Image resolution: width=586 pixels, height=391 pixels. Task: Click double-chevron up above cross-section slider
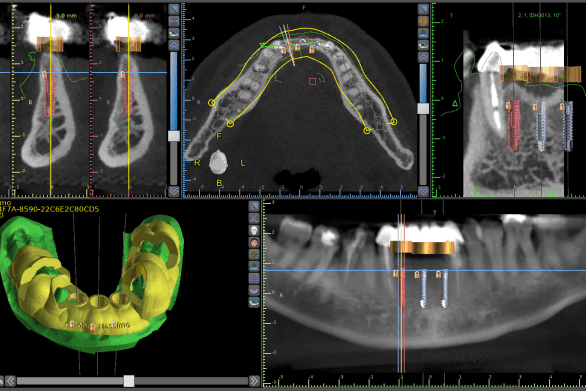pos(174,45)
